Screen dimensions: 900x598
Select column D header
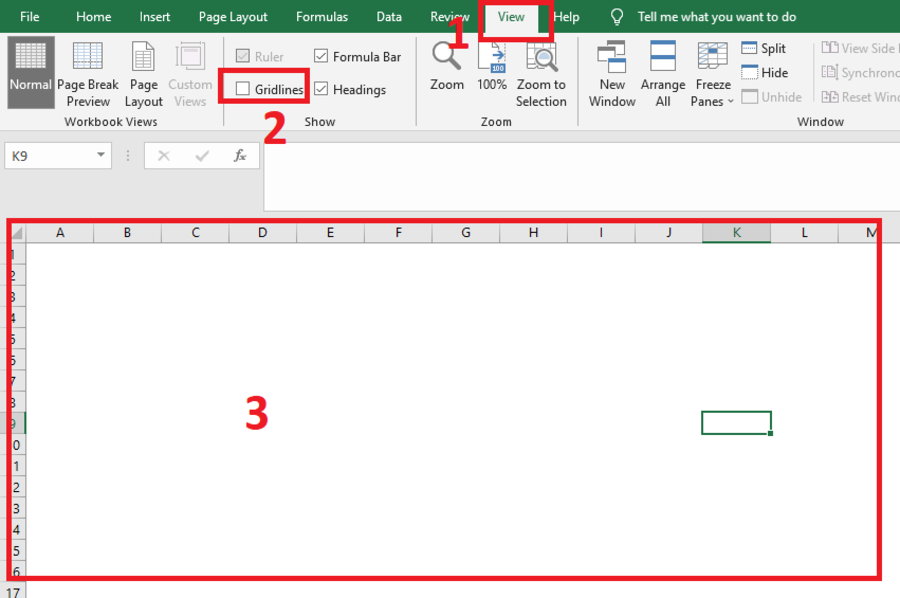(263, 232)
